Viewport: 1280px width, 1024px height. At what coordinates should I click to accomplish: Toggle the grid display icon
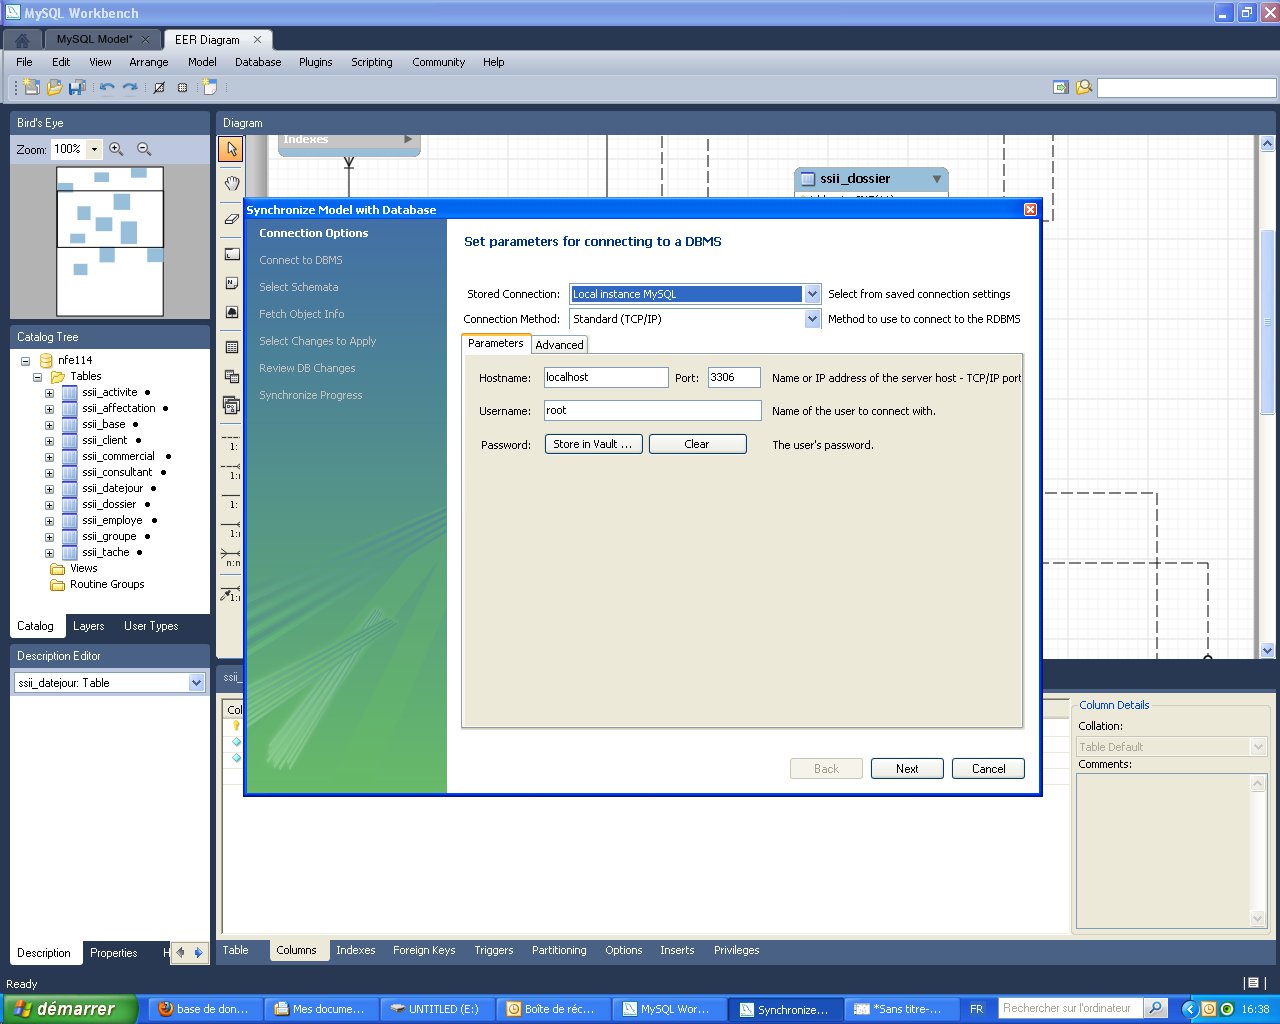(182, 87)
